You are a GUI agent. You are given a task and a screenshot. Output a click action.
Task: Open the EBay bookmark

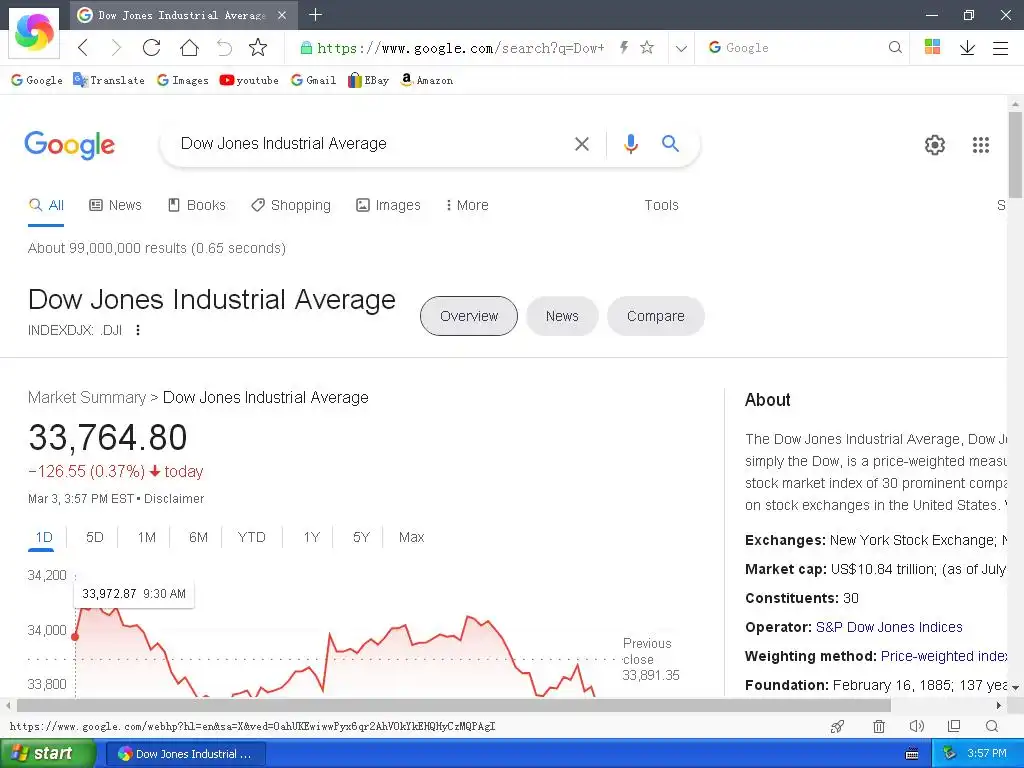368,80
